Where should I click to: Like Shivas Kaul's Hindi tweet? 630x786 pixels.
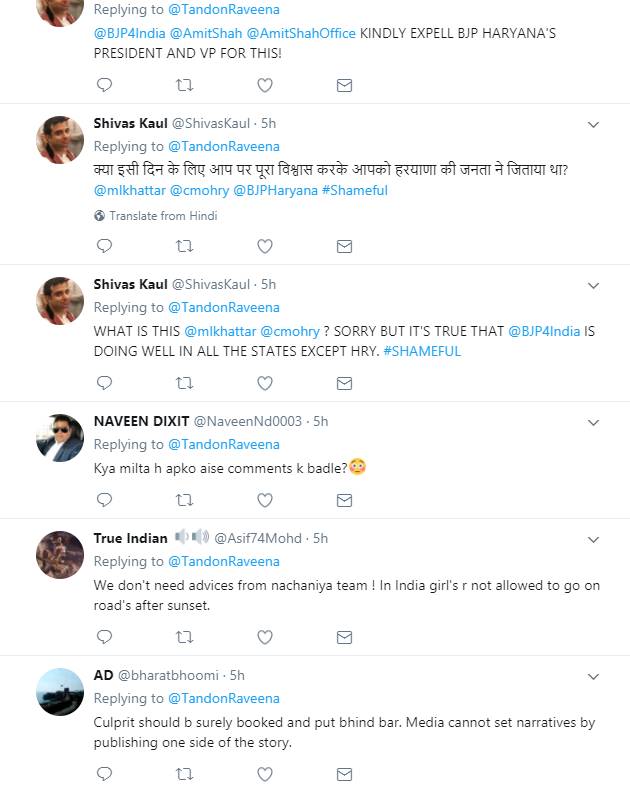(x=265, y=245)
